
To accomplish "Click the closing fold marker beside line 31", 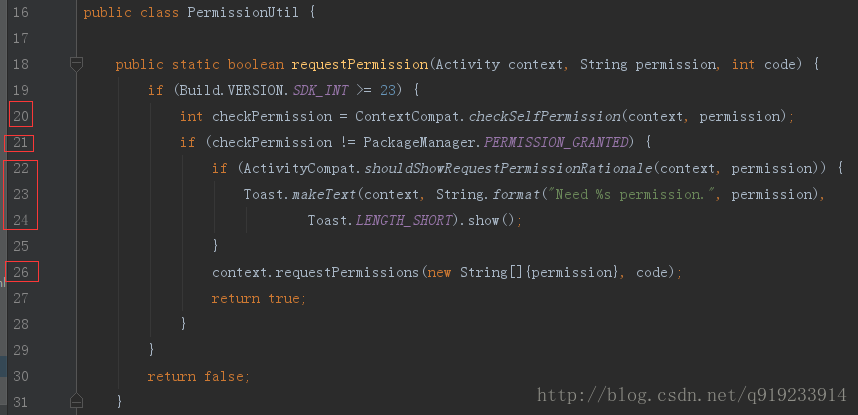I will (77, 401).
